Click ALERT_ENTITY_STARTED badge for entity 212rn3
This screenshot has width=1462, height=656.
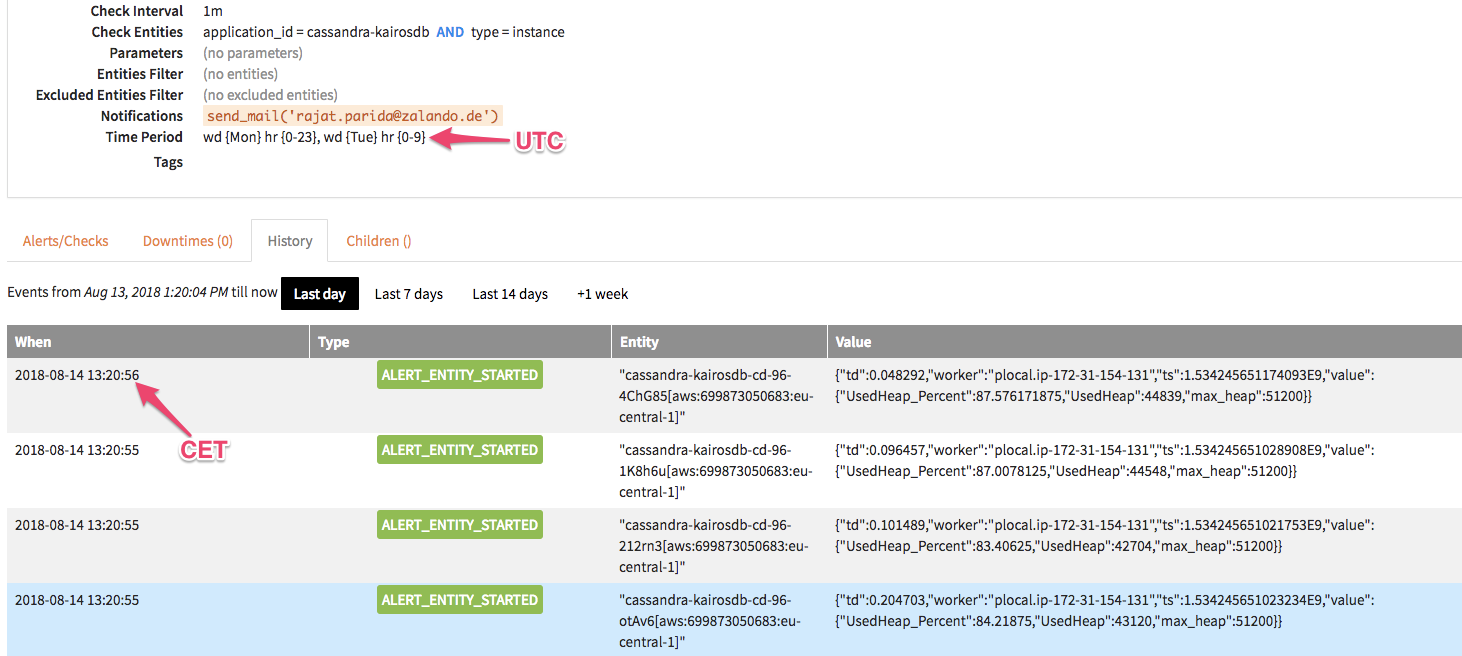click(460, 525)
